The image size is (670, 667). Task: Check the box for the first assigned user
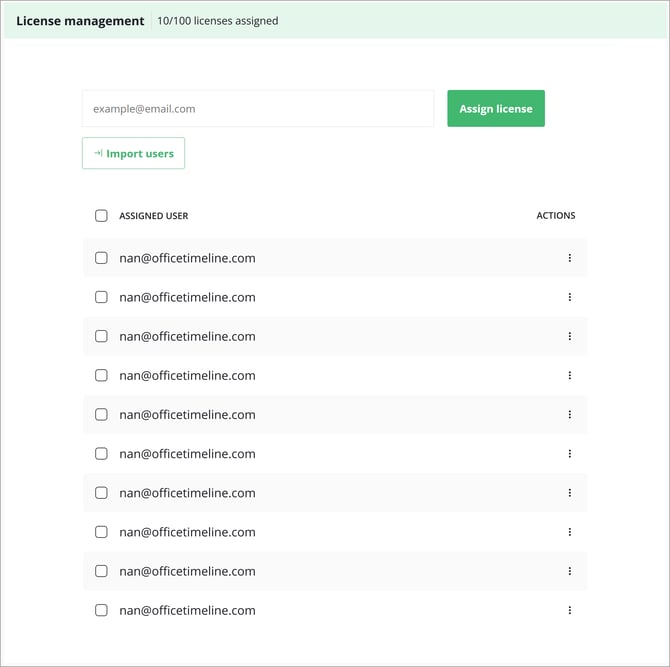(x=101, y=258)
